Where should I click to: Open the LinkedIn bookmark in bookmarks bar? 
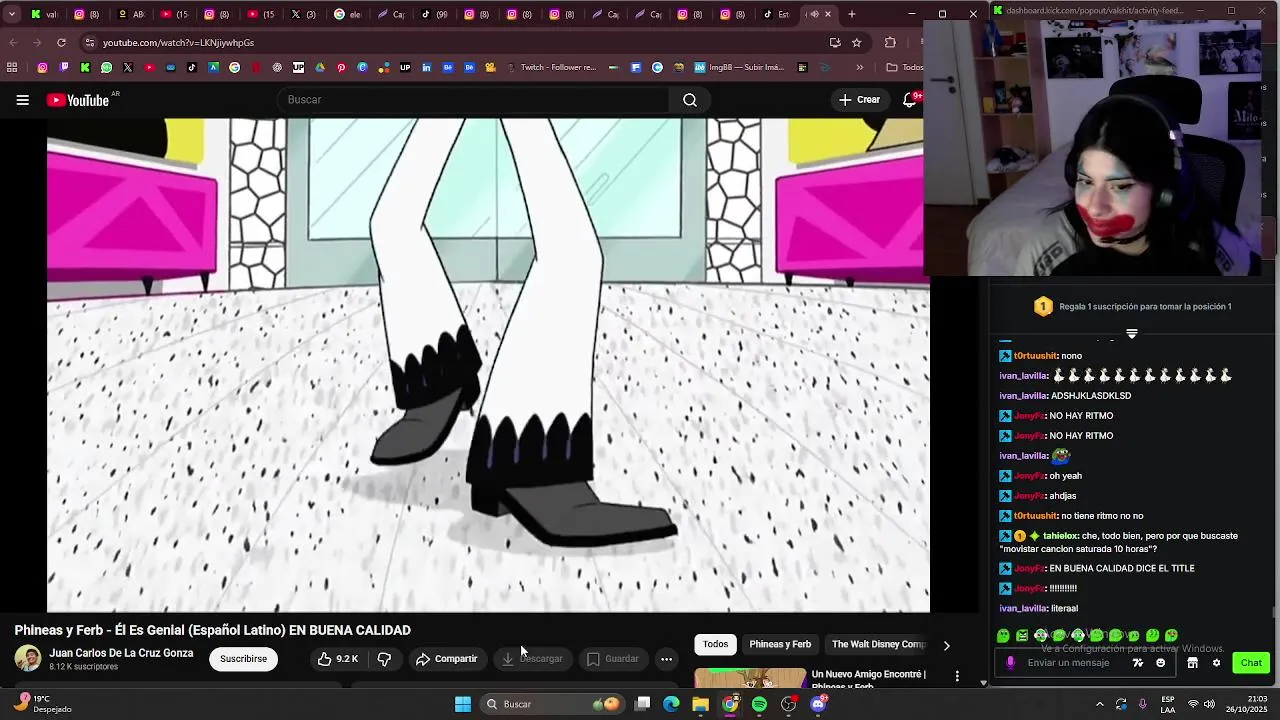coord(426,68)
